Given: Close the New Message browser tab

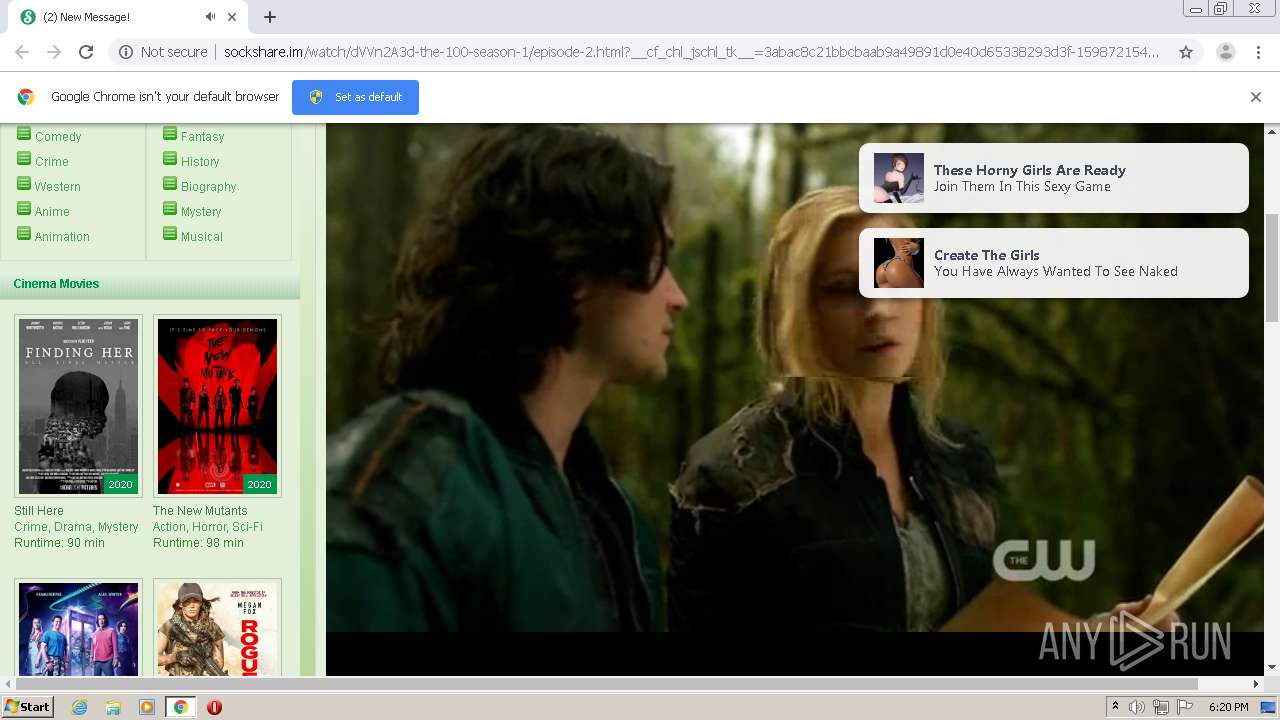Looking at the screenshot, I should 232,17.
